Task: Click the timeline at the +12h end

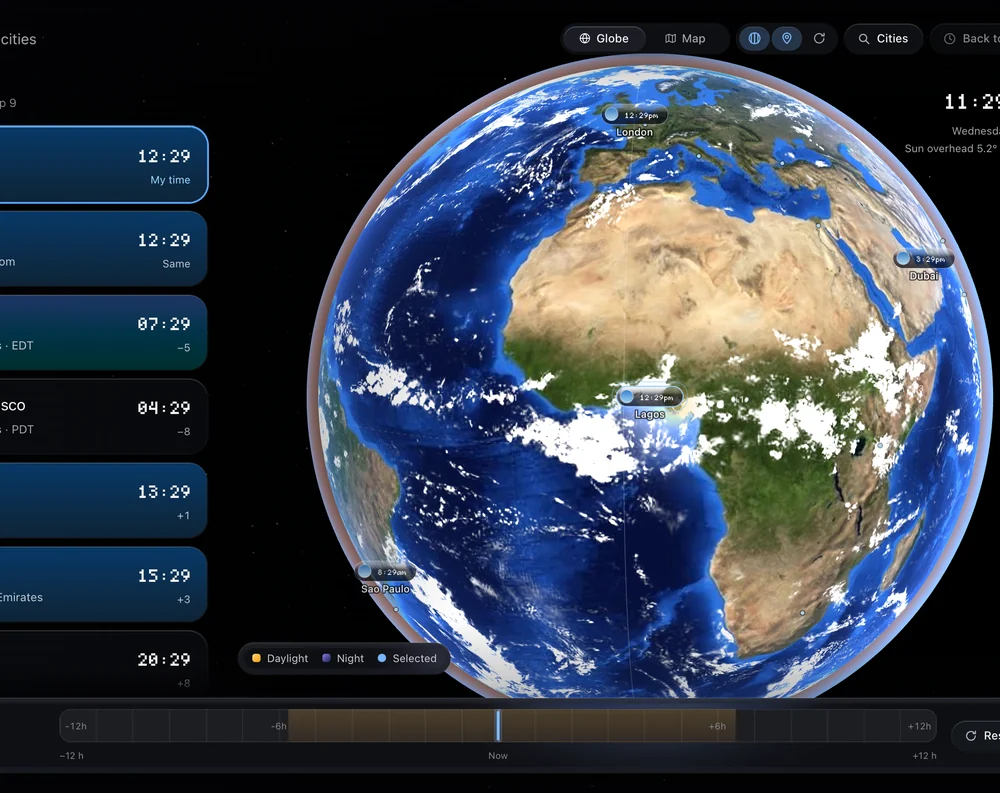Action: pos(920,726)
